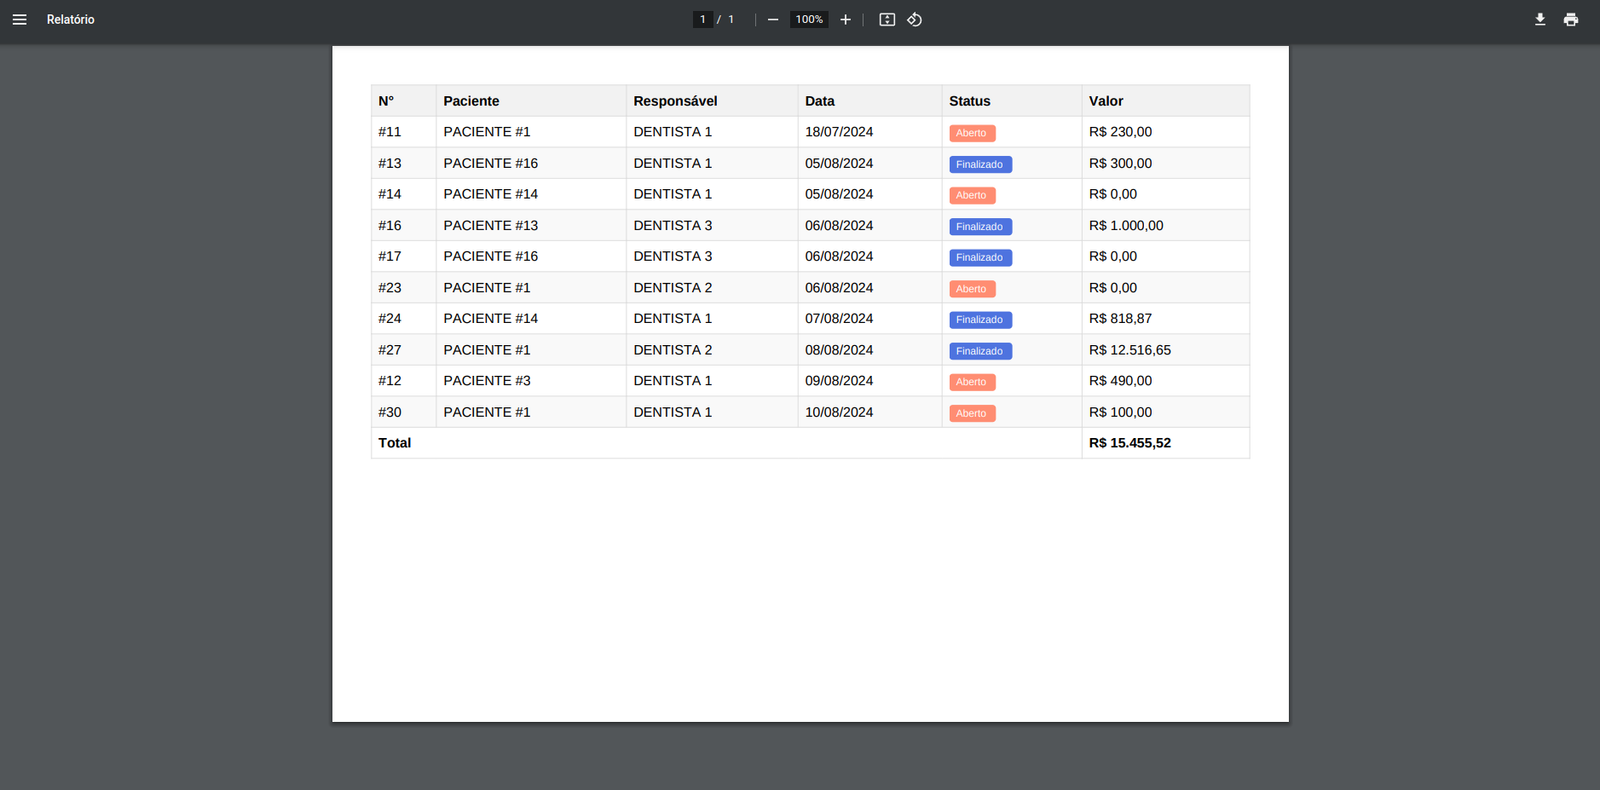This screenshot has width=1600, height=790.
Task: Click the 100% zoom level field
Action: coord(809,20)
